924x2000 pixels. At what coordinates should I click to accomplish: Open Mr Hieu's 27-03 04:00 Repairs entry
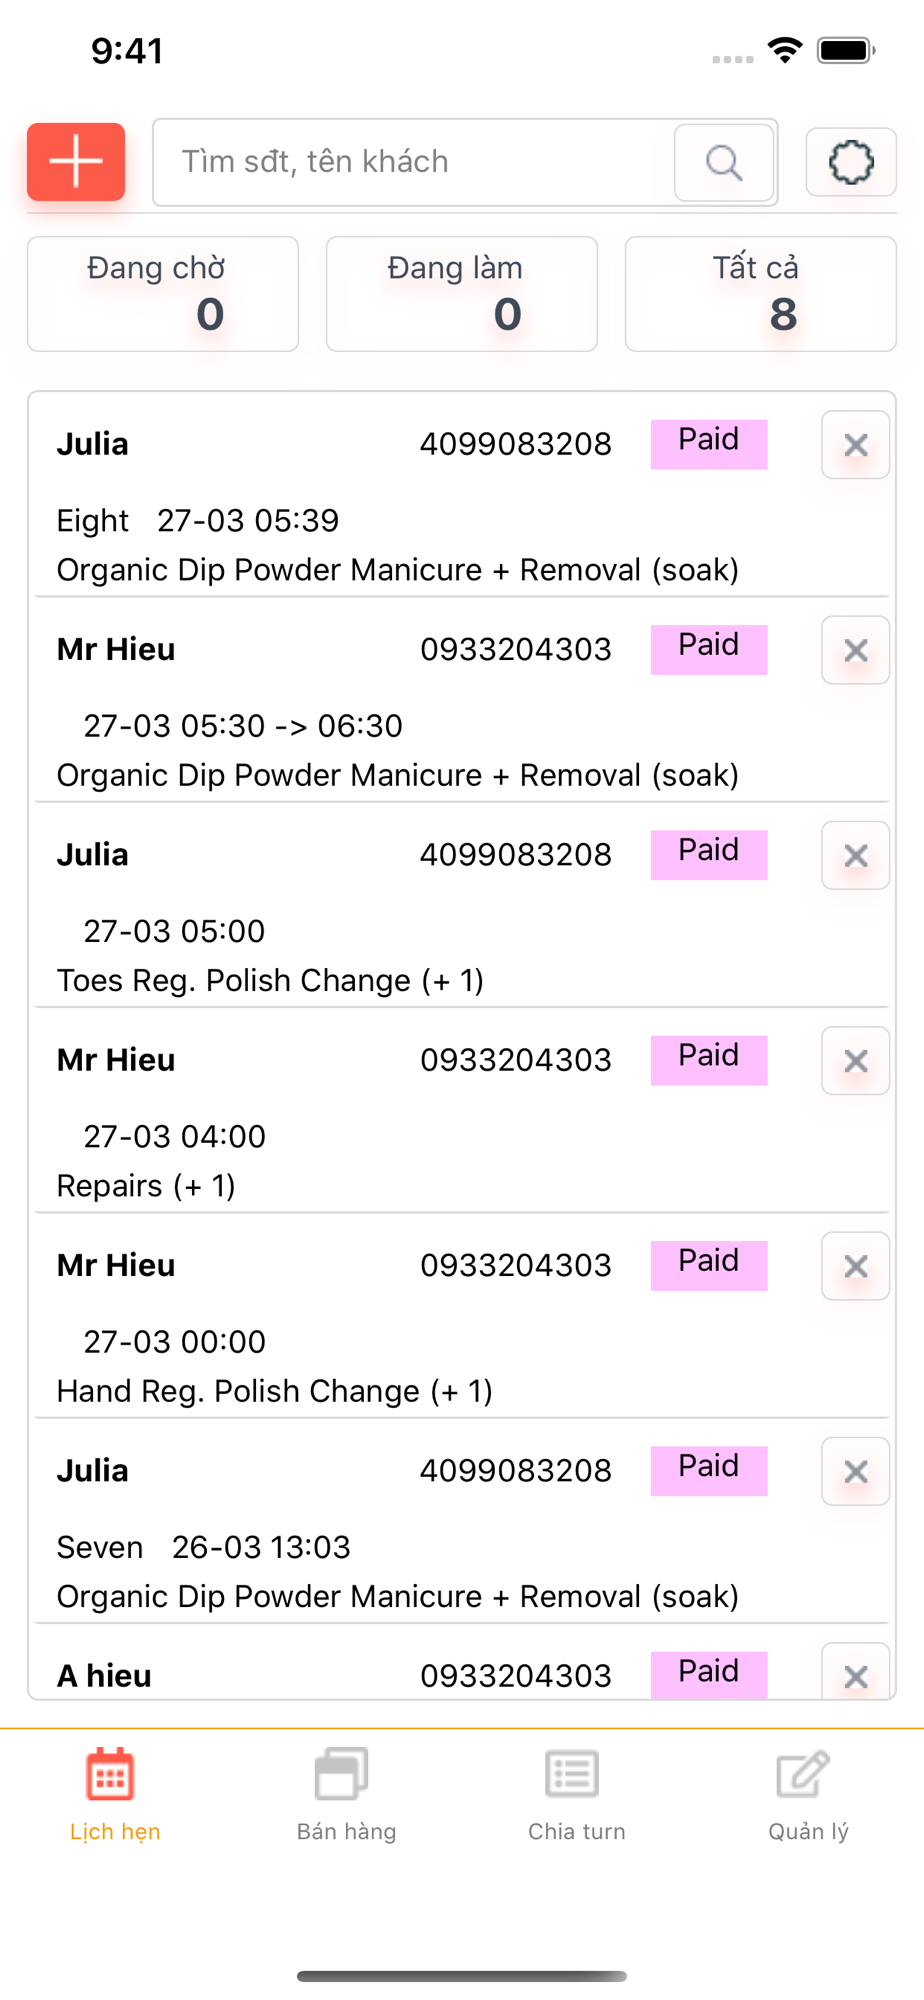[x=300, y=1135]
